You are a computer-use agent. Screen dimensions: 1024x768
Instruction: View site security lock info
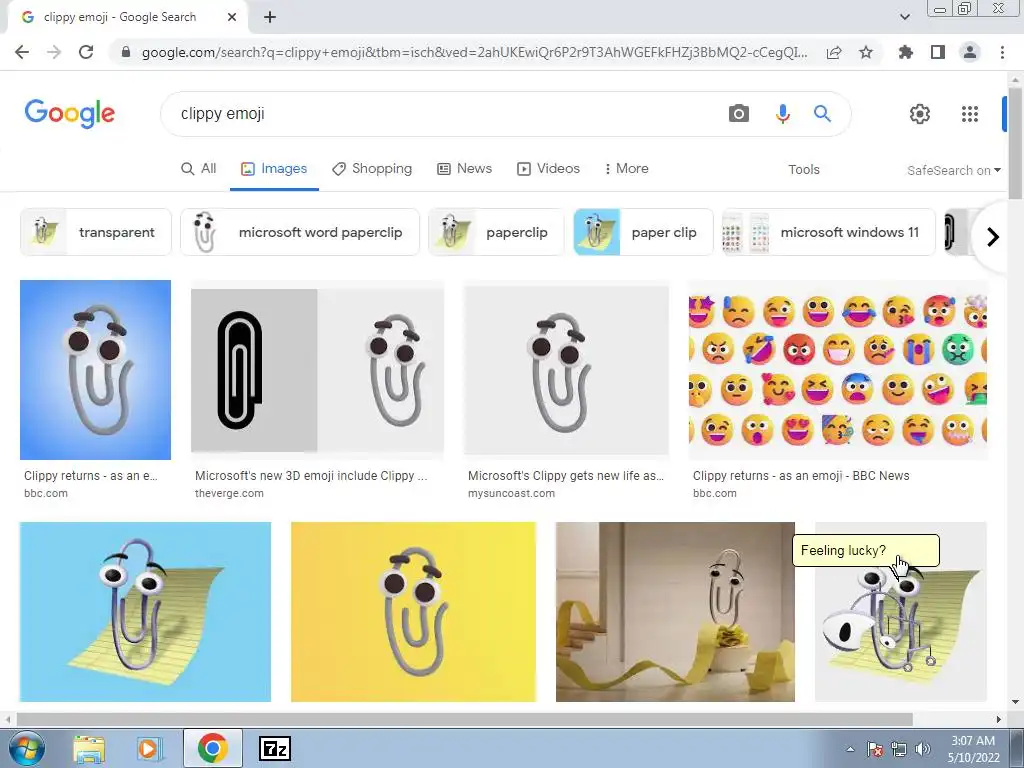[126, 52]
